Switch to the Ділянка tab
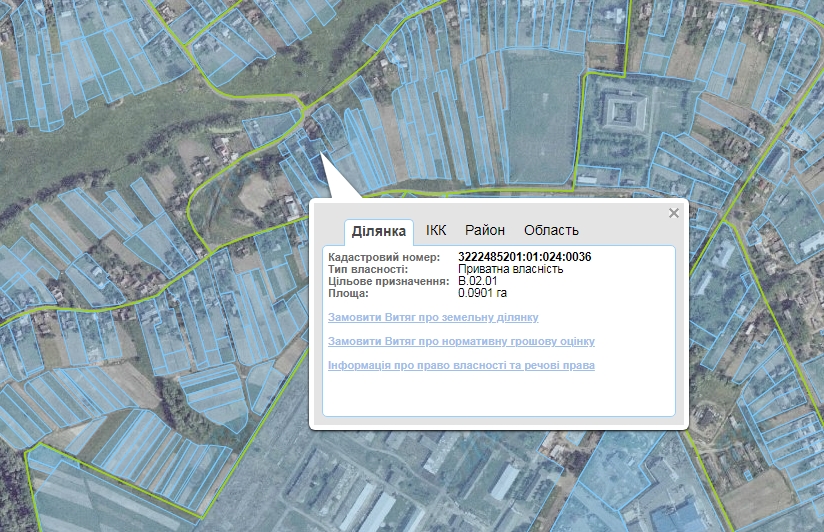The height and width of the screenshot is (532, 824). [378, 231]
